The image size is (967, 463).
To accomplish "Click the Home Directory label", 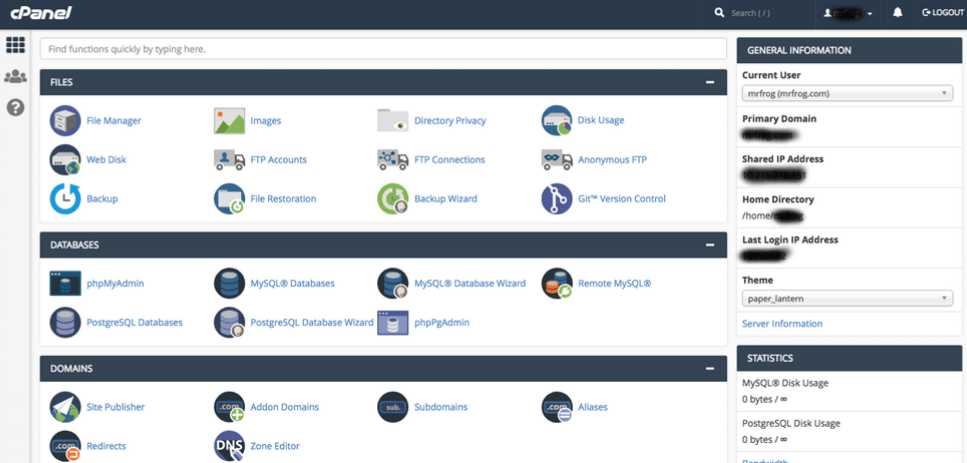I will point(778,200).
